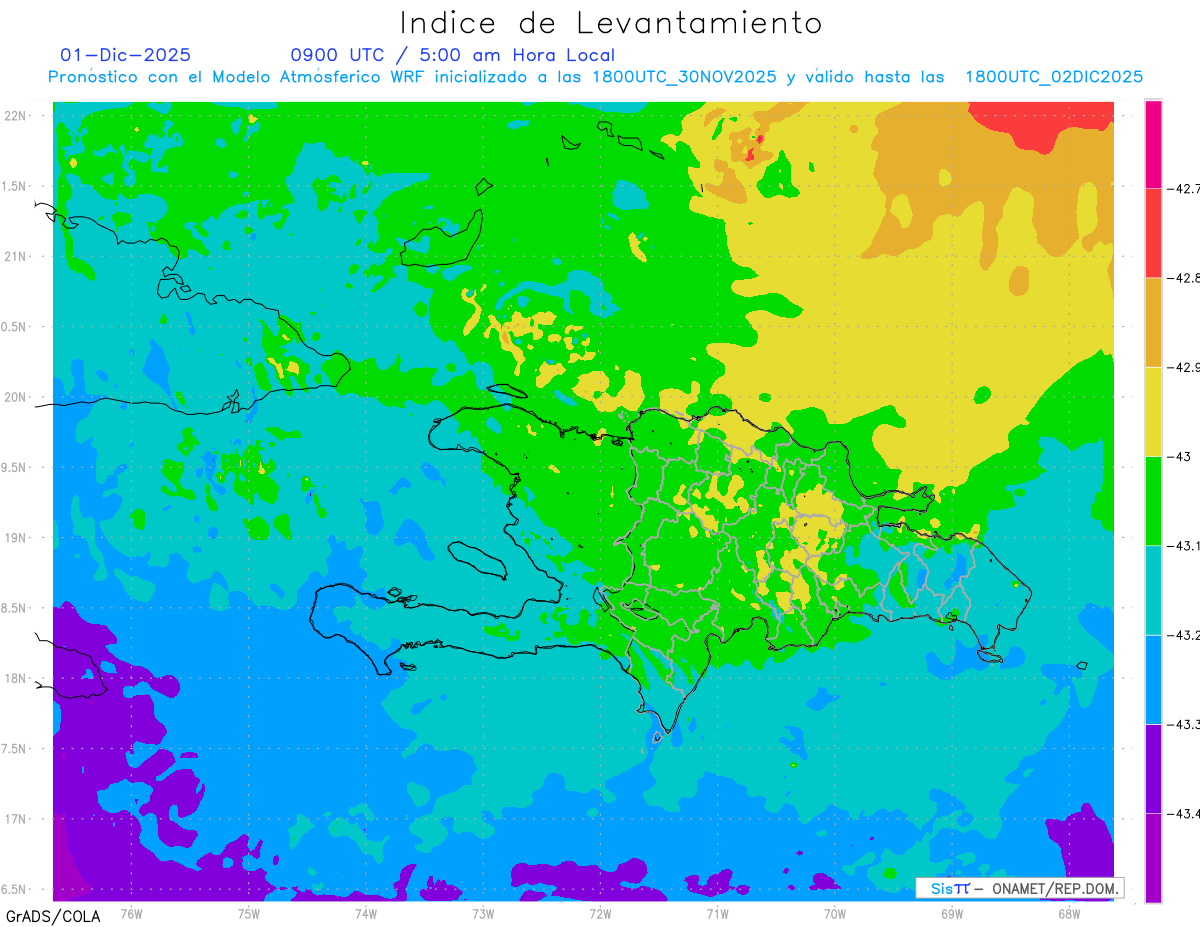Select the yellow legend swatch below -42.9

pyautogui.click(x=1153, y=411)
